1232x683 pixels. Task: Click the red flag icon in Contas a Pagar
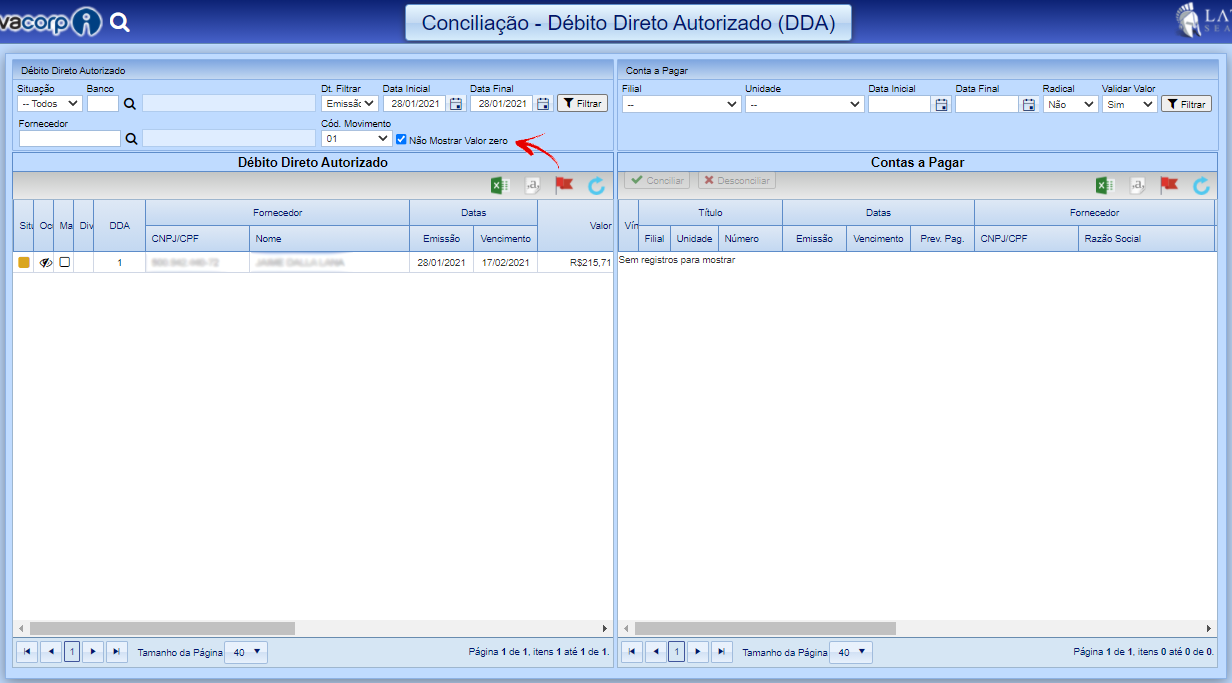click(x=1168, y=185)
